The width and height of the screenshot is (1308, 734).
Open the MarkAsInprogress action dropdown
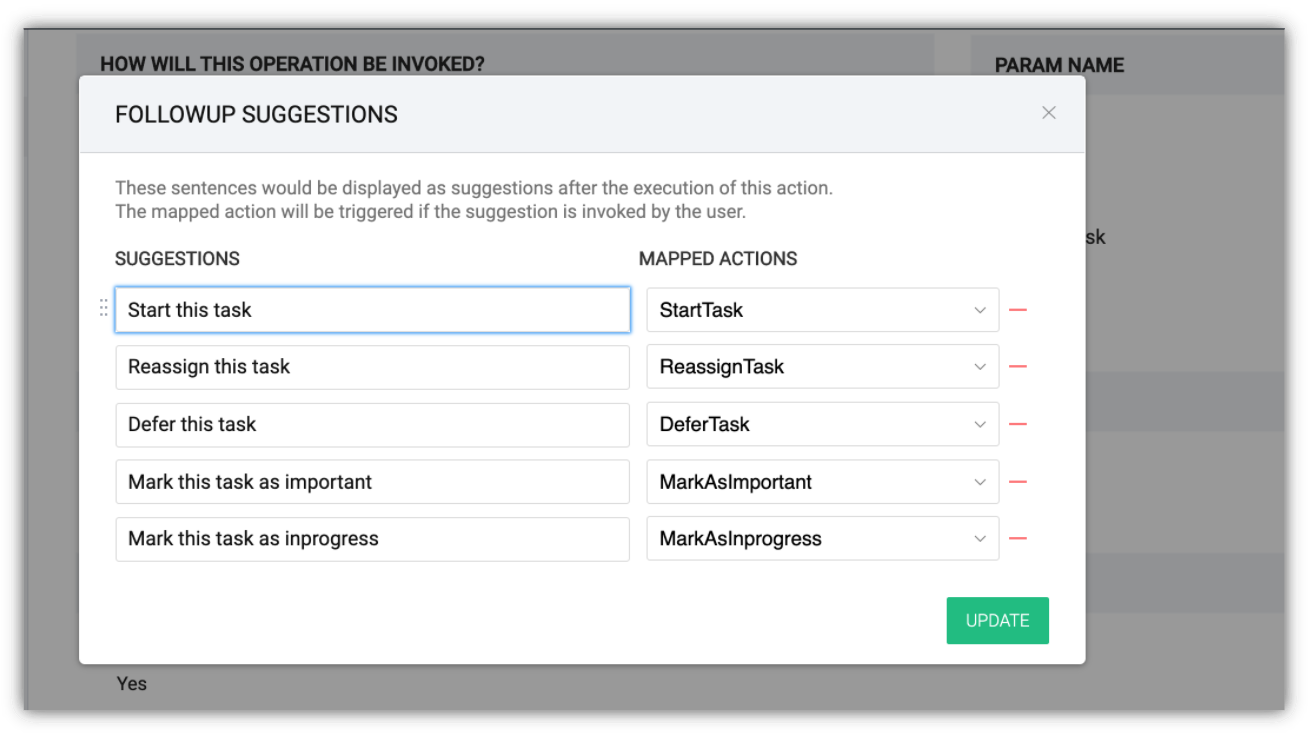coord(822,539)
